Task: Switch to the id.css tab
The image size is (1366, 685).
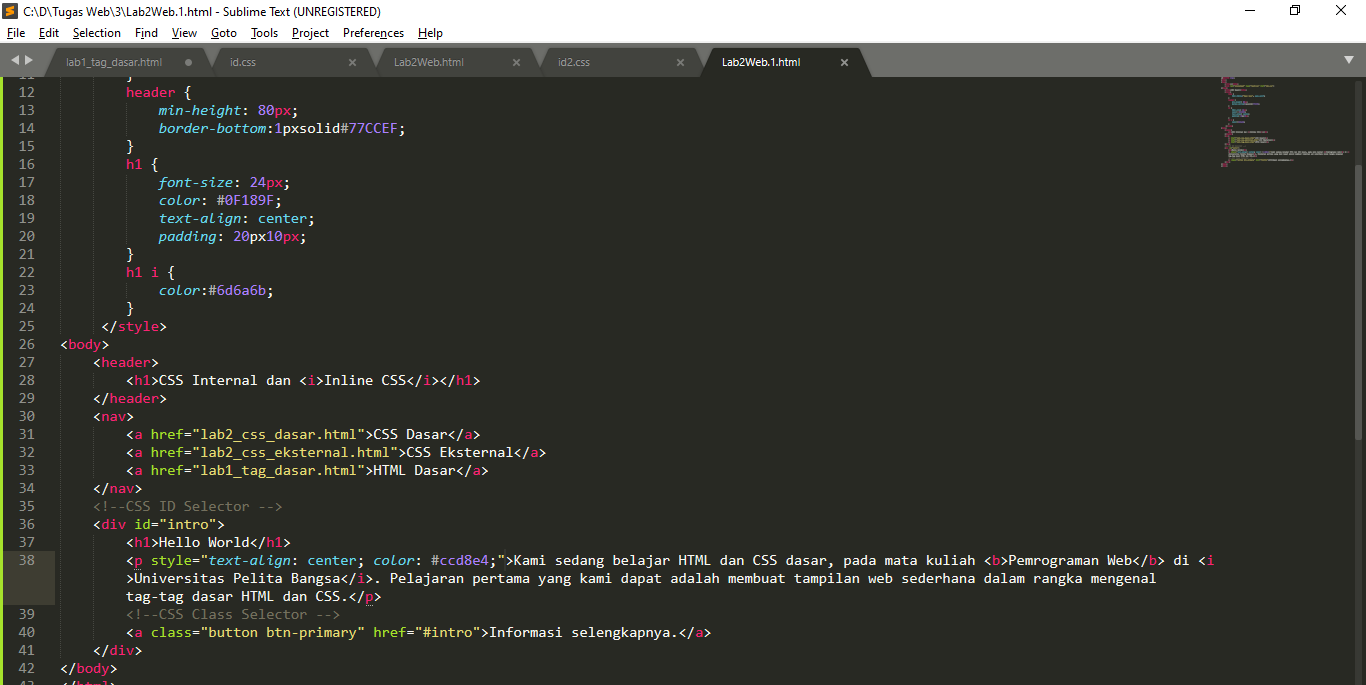Action: pos(243,62)
